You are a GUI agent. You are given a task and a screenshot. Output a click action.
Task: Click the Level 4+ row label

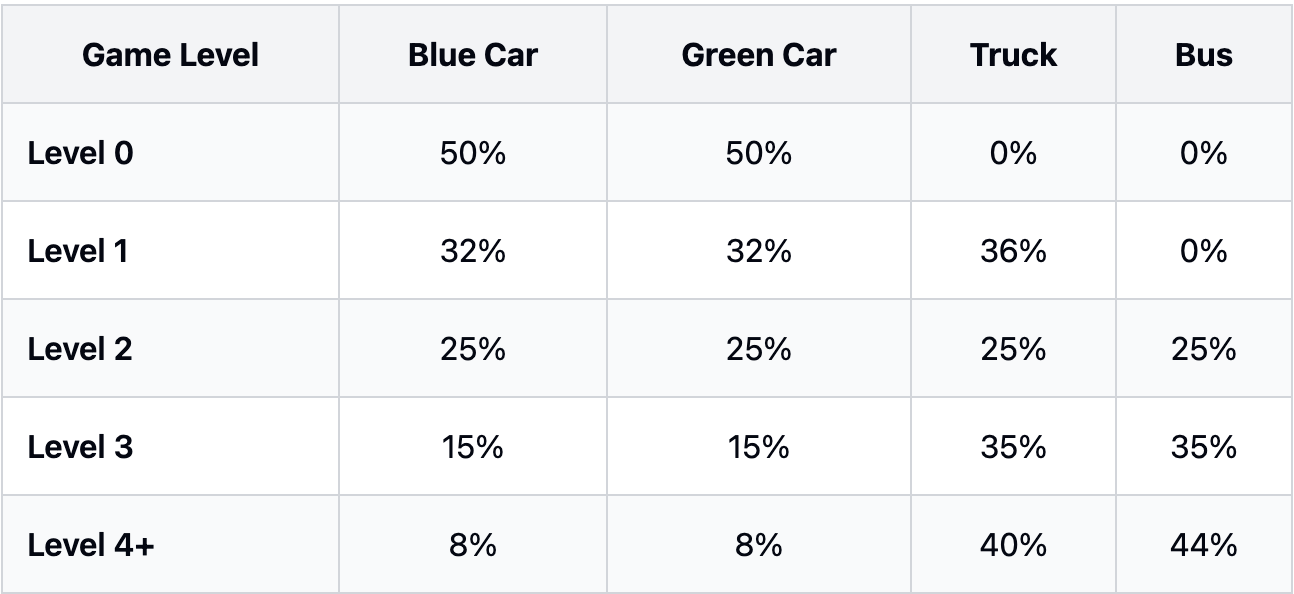click(91, 545)
